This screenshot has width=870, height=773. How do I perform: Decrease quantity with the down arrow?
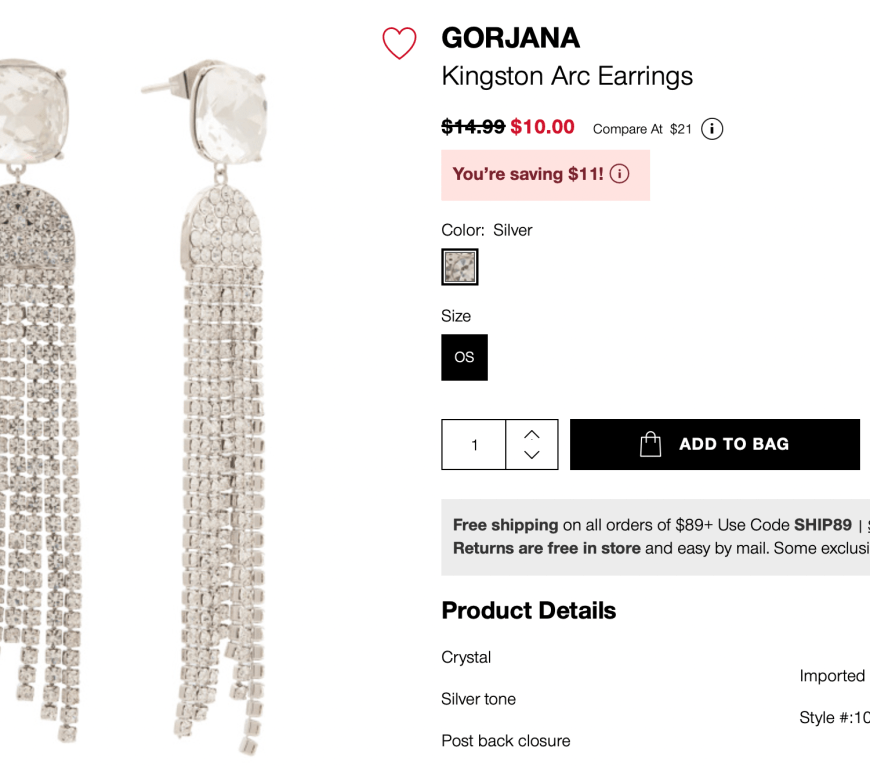(532, 456)
